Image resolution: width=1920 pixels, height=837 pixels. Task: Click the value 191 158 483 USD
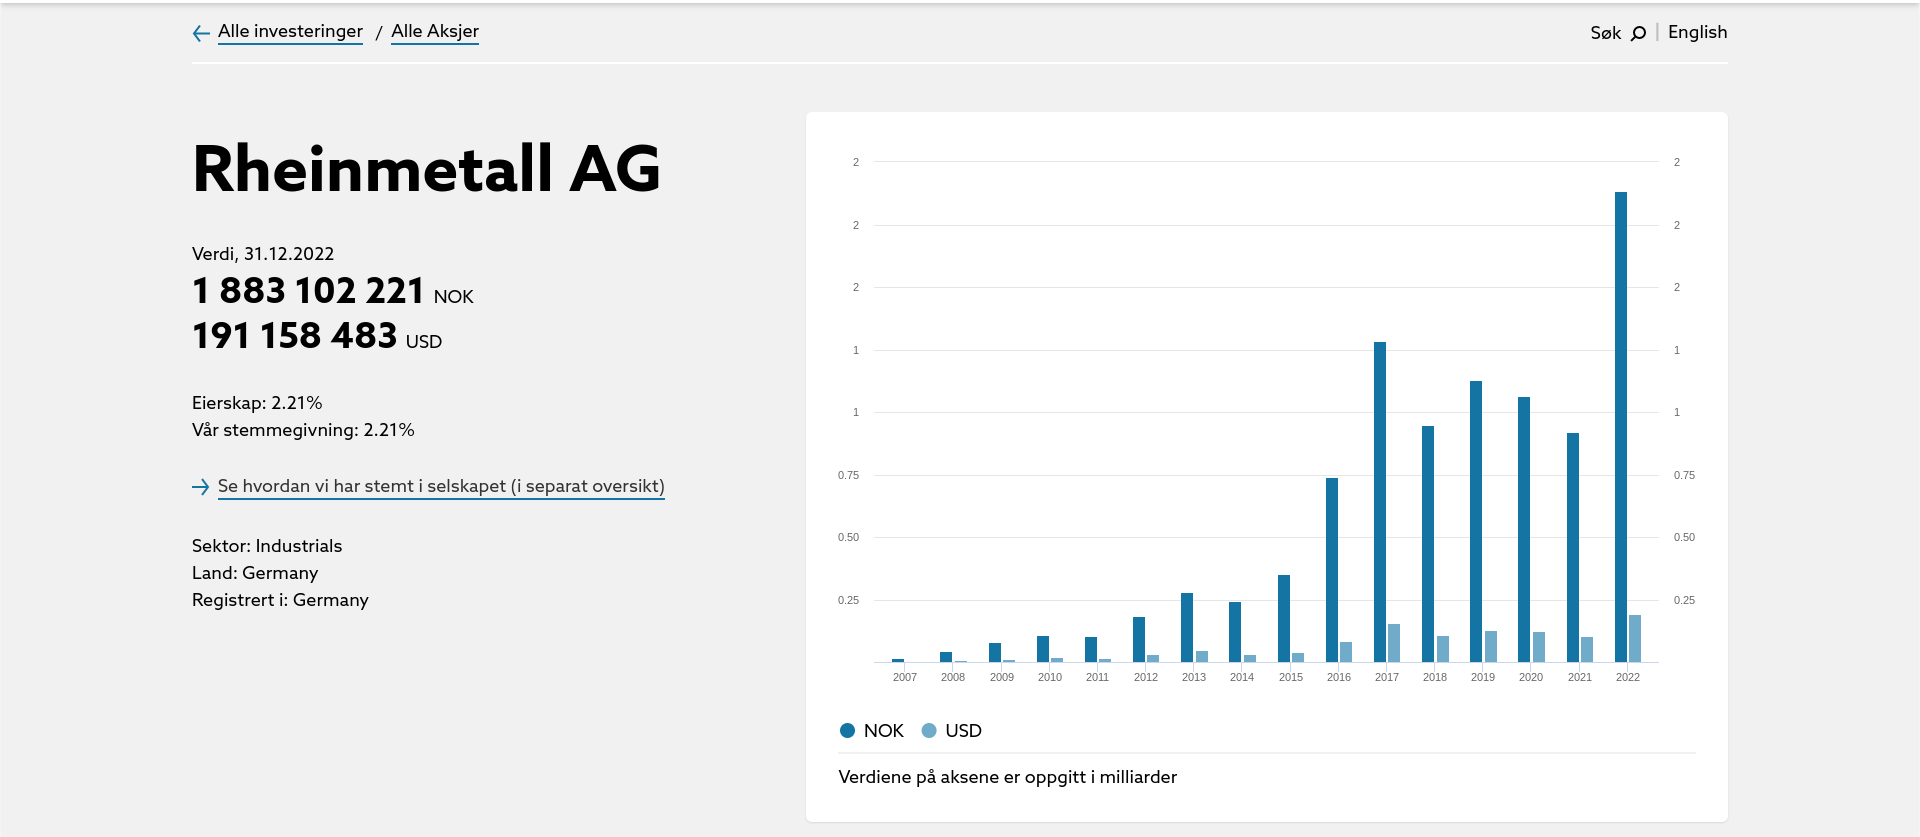coord(317,336)
